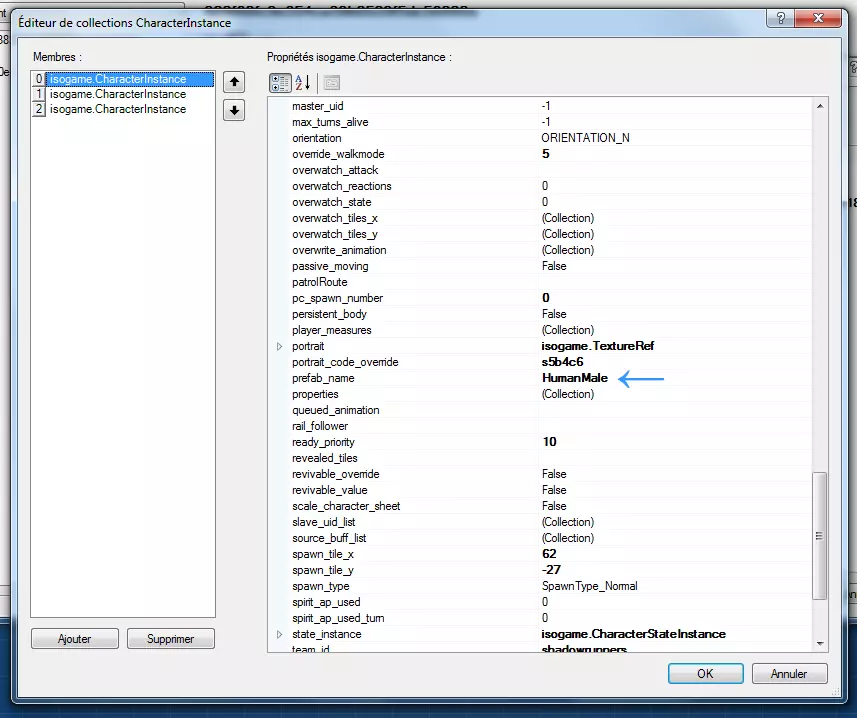The height and width of the screenshot is (718, 857).
Task: Open player_measures Collection value
Action: point(568,330)
